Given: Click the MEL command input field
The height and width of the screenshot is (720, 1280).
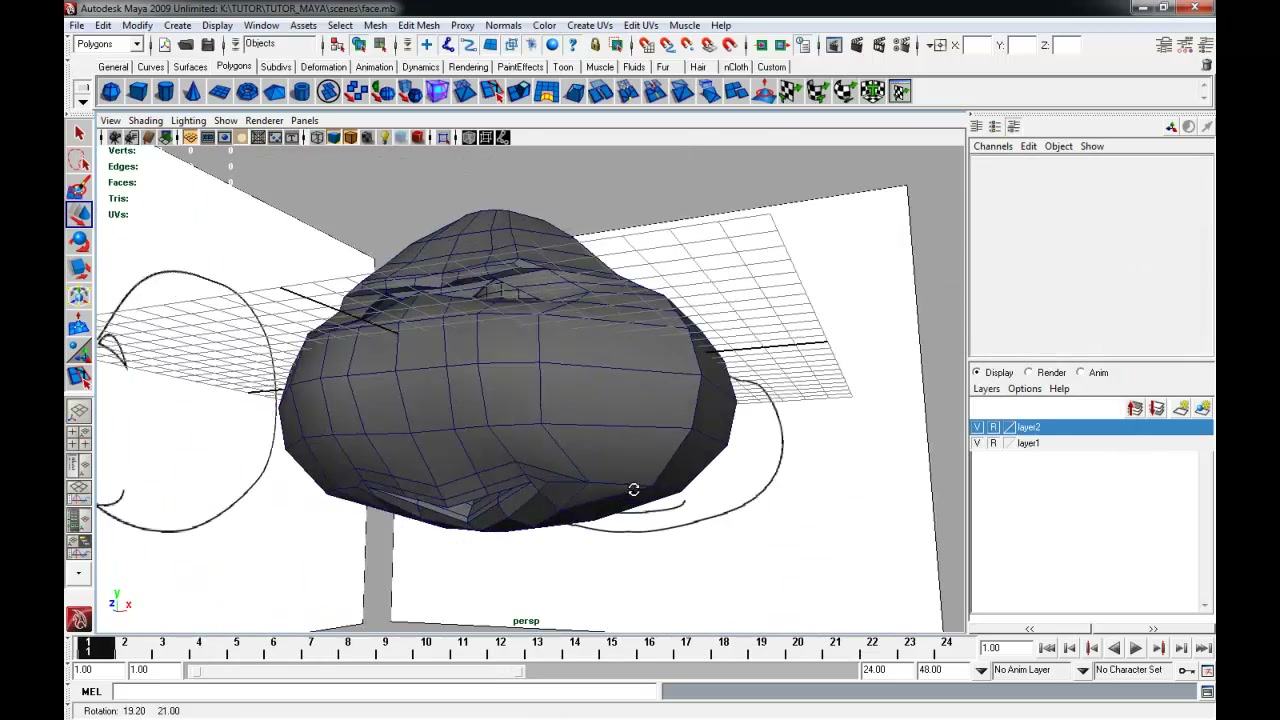Looking at the screenshot, I should pos(384,692).
